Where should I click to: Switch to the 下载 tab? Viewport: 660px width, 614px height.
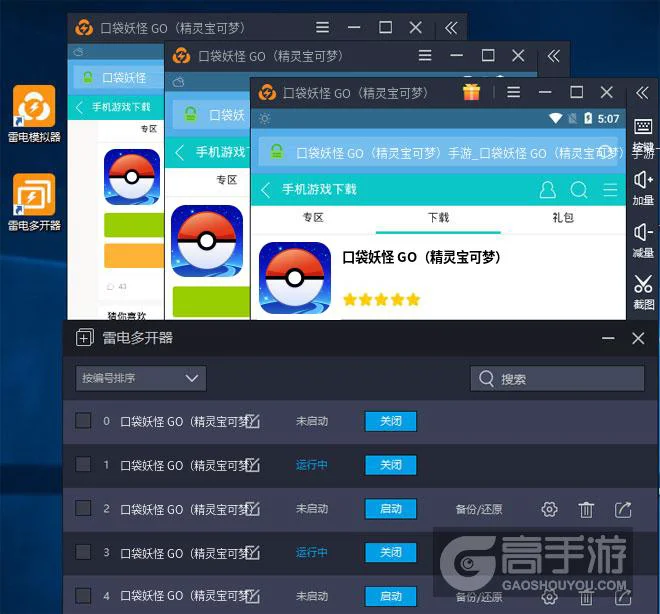438,218
